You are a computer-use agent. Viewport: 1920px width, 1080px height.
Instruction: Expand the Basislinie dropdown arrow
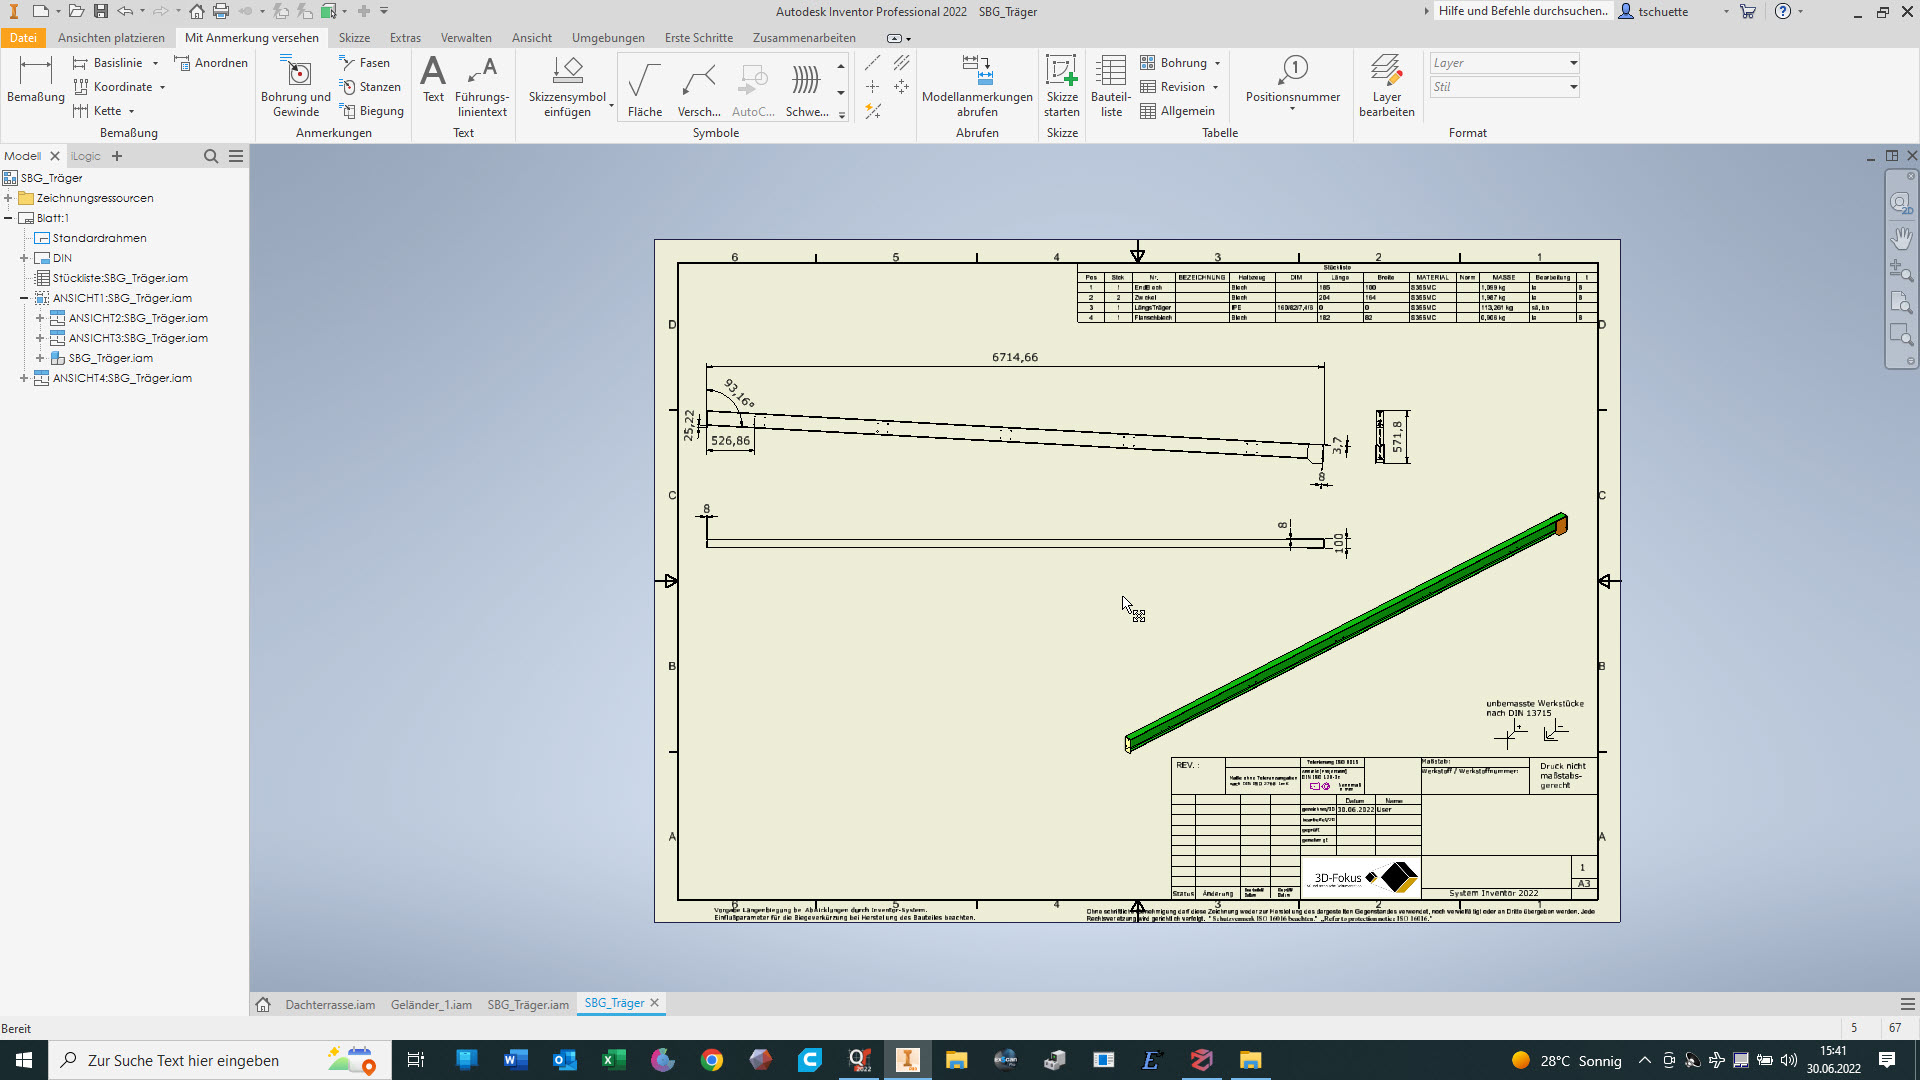click(x=156, y=63)
